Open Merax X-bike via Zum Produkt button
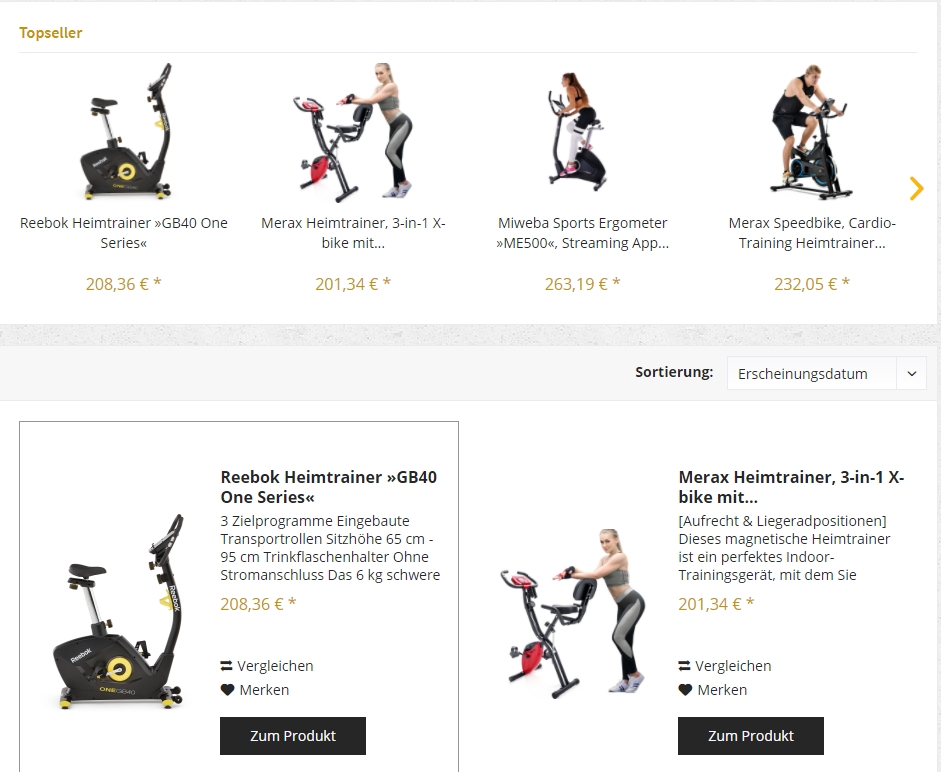This screenshot has height=772, width=941. pyautogui.click(x=751, y=735)
